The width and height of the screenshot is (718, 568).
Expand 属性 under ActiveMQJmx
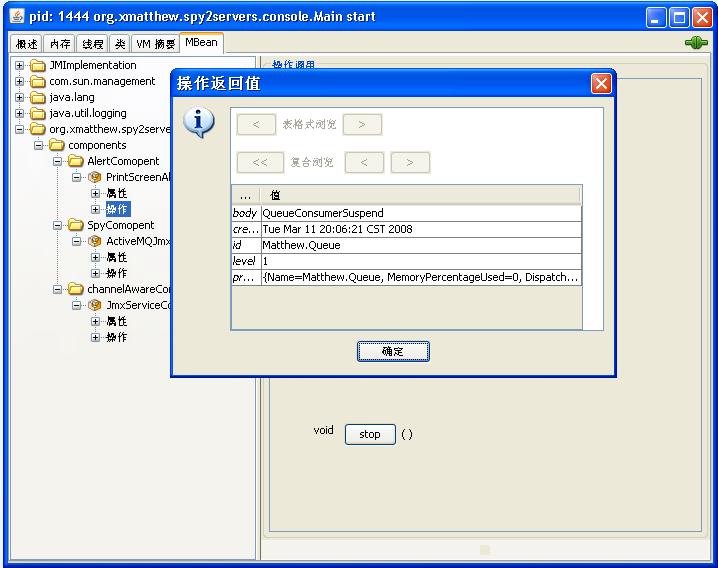95,257
